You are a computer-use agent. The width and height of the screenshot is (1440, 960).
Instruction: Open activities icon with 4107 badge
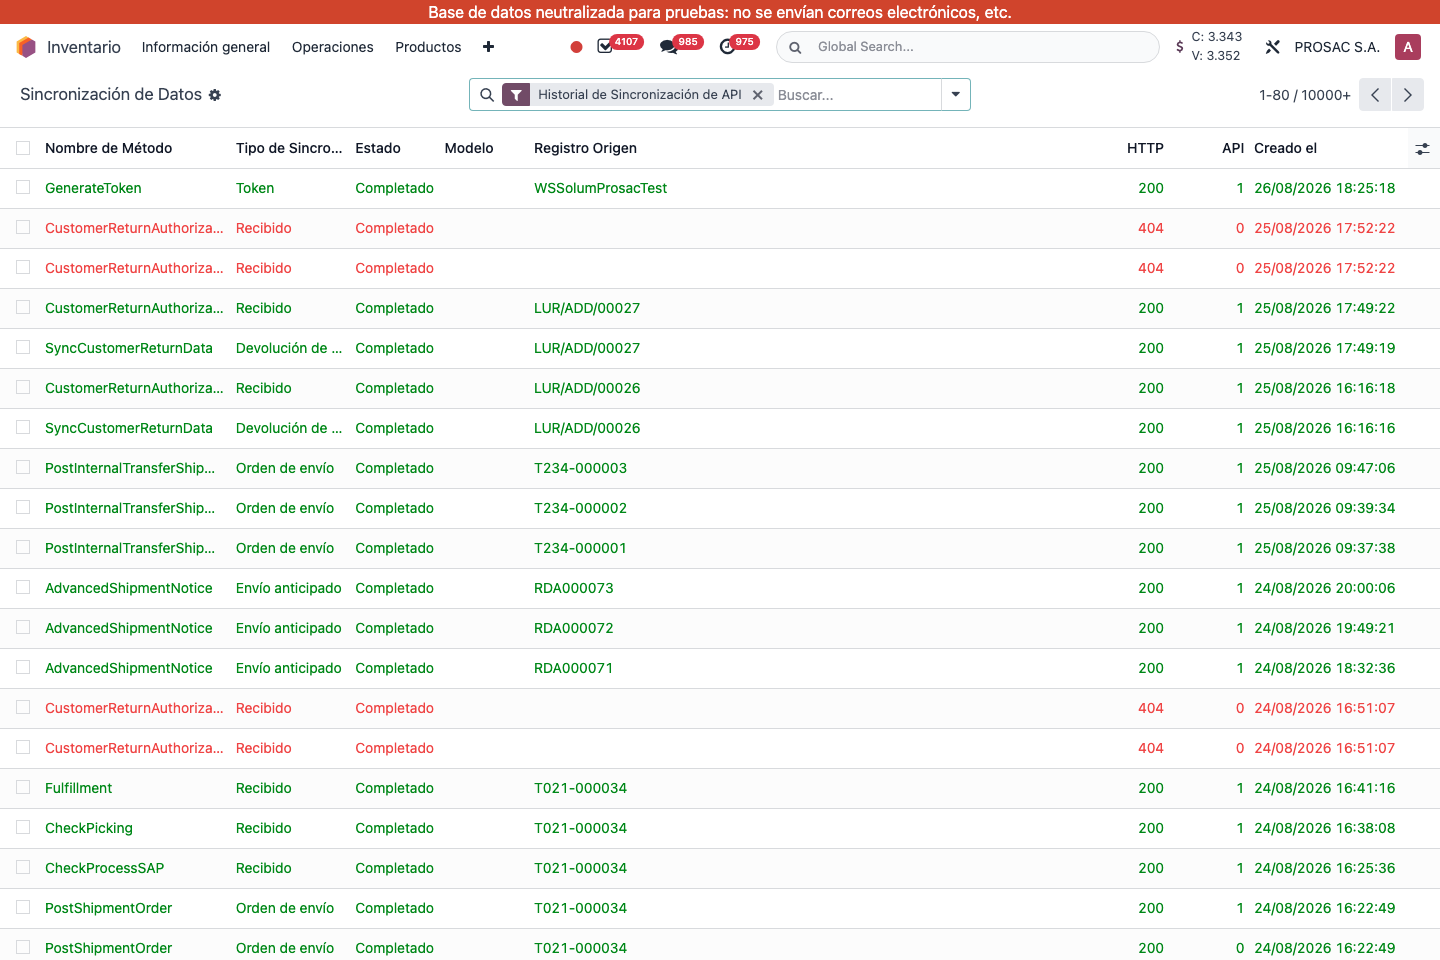(x=605, y=47)
